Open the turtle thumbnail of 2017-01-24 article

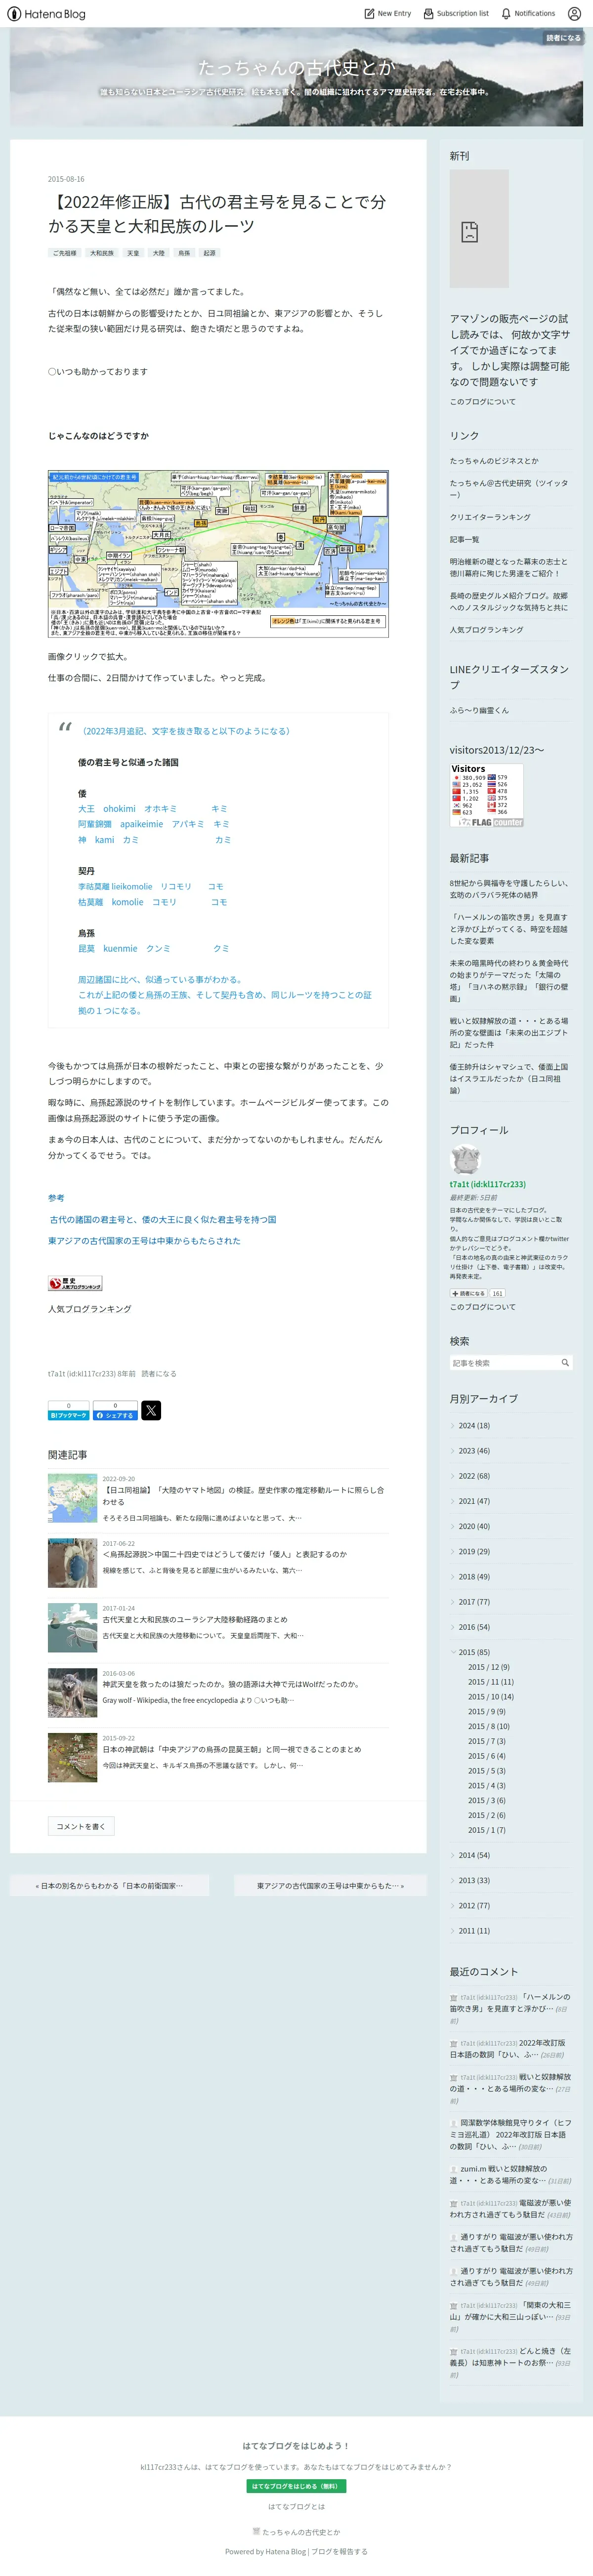[x=72, y=1628]
